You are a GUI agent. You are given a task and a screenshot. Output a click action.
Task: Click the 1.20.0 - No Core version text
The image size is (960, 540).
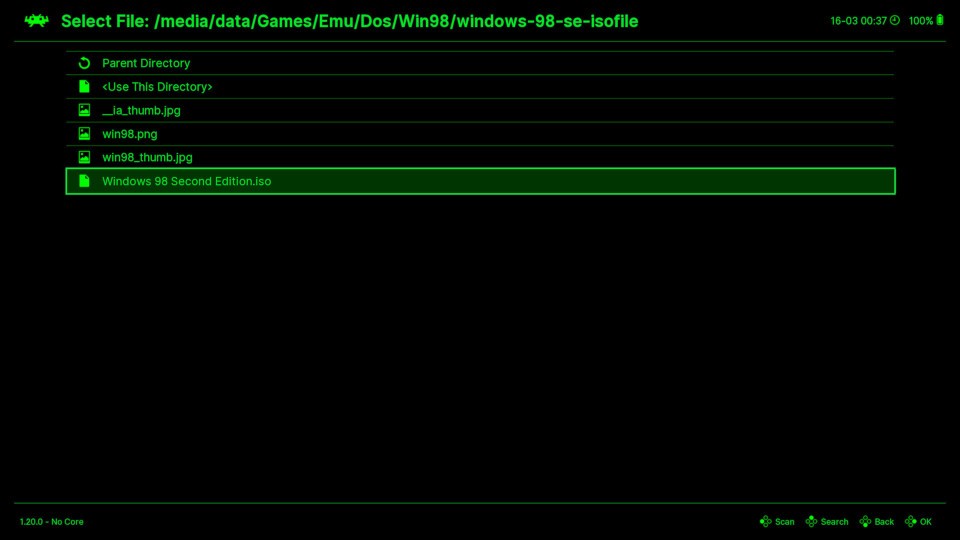pyautogui.click(x=51, y=522)
